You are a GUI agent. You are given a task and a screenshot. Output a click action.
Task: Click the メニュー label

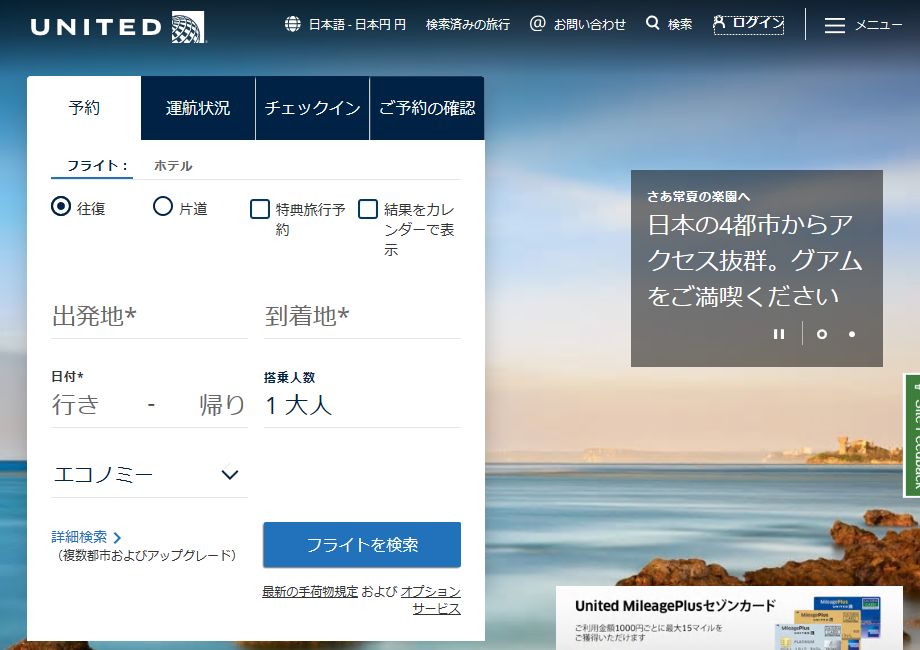pos(878,25)
